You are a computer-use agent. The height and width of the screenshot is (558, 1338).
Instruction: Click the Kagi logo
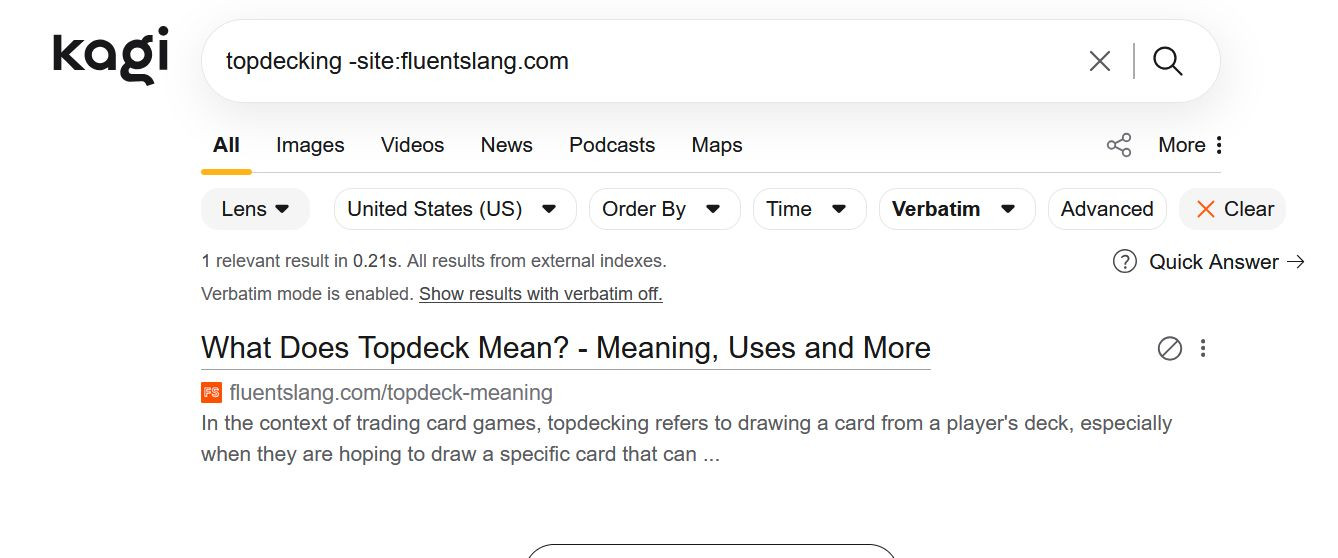(x=110, y=55)
